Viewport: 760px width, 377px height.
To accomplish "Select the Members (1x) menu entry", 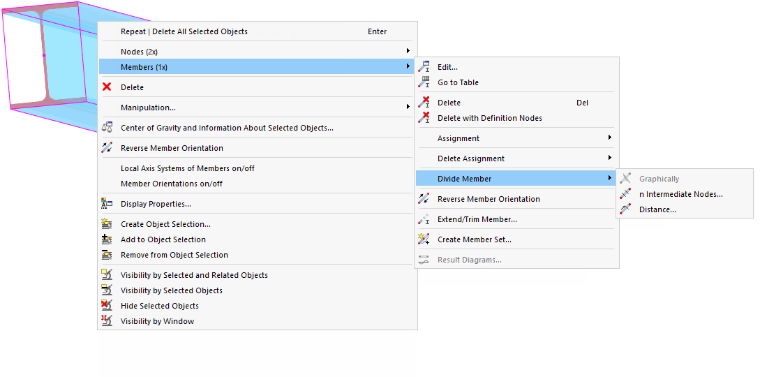I will click(257, 67).
